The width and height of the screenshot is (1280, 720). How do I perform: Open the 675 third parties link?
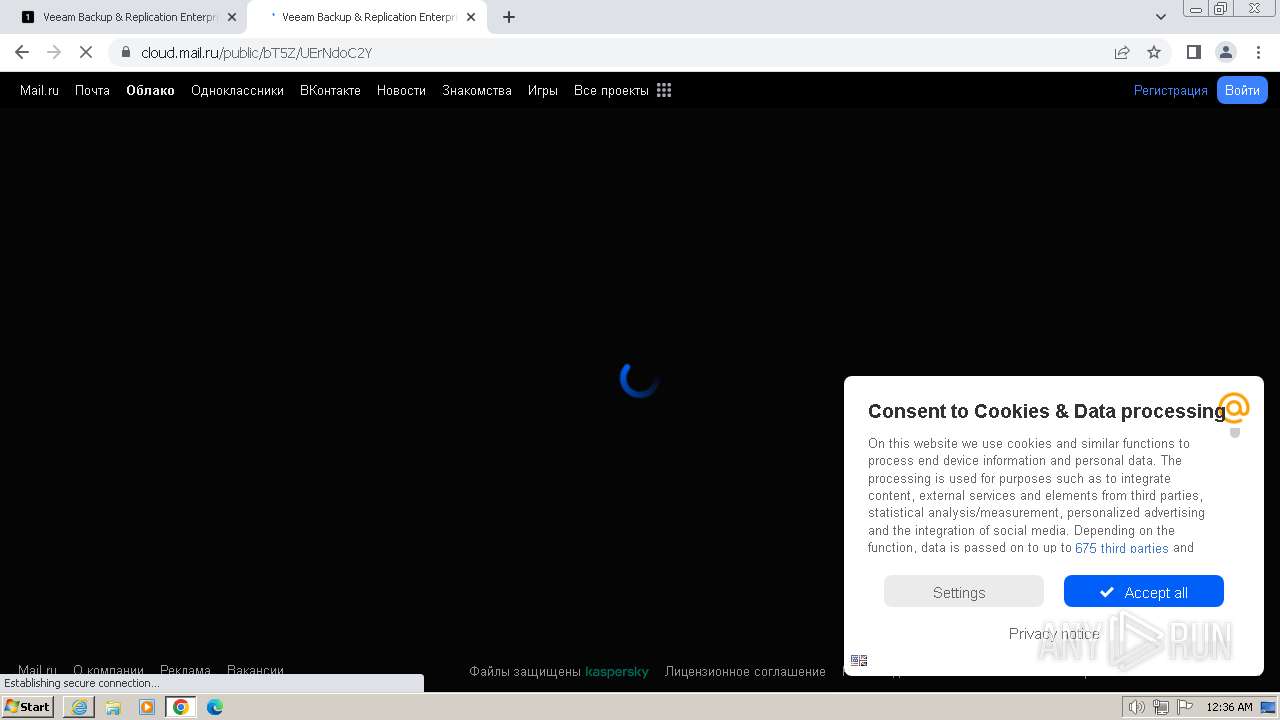(x=1121, y=548)
